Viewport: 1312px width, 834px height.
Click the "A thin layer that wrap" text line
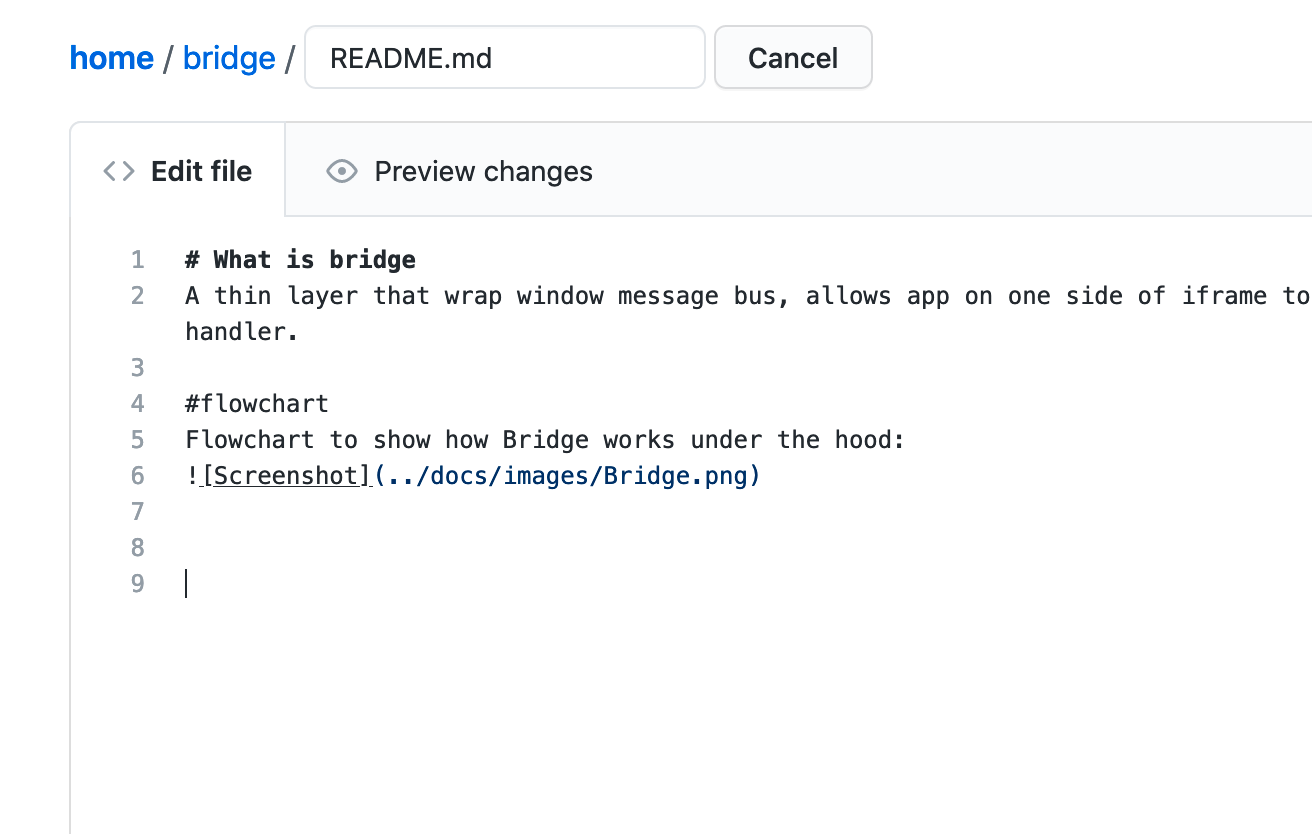click(748, 296)
